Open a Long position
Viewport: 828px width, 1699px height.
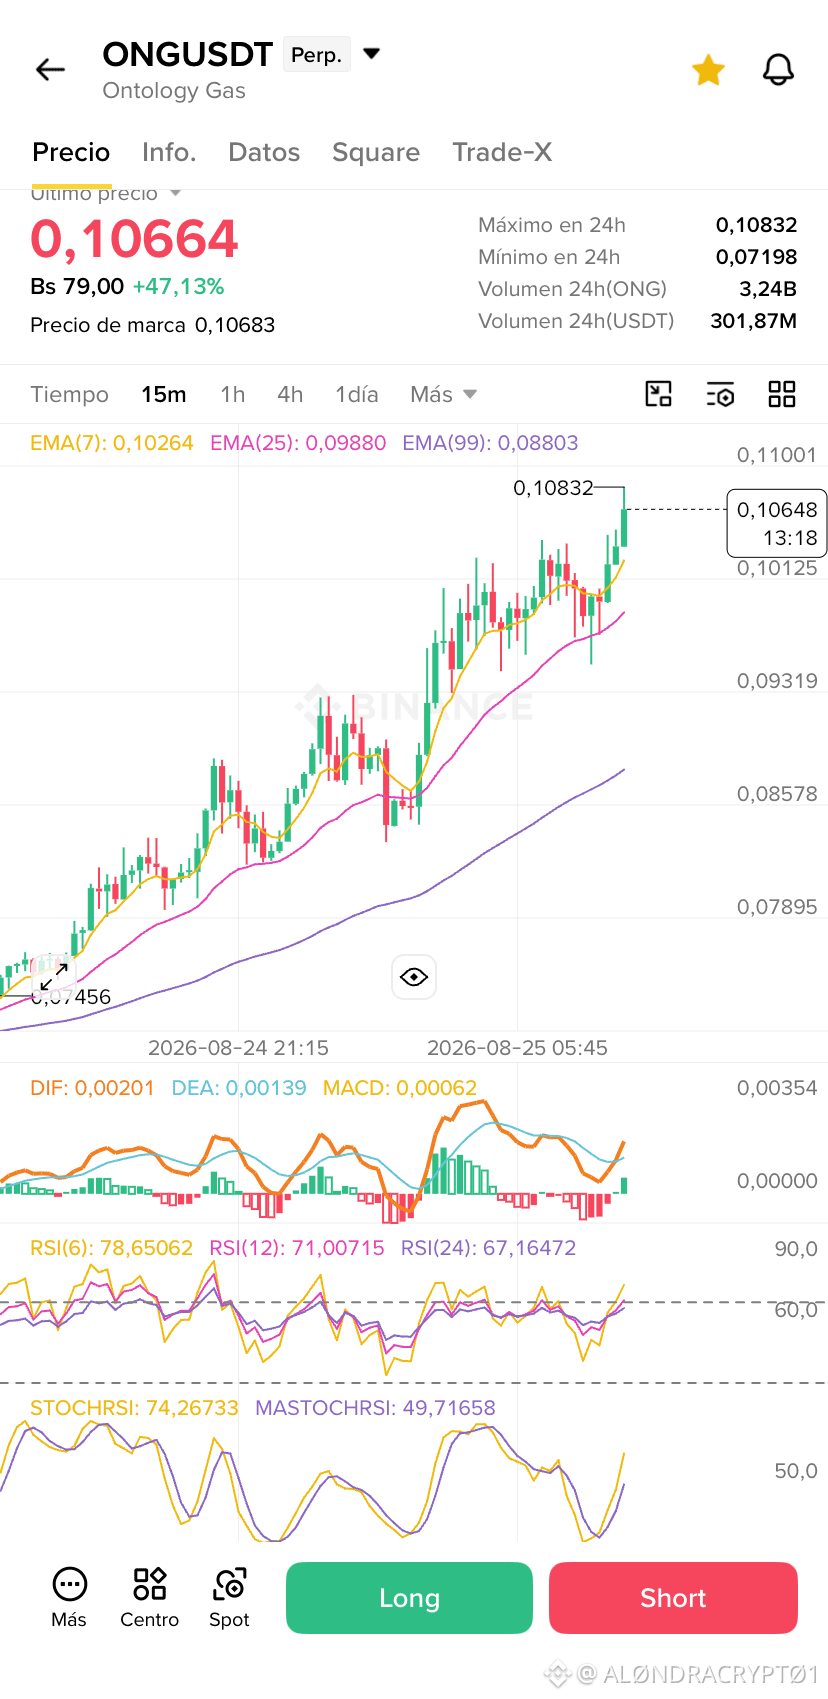tap(409, 1598)
